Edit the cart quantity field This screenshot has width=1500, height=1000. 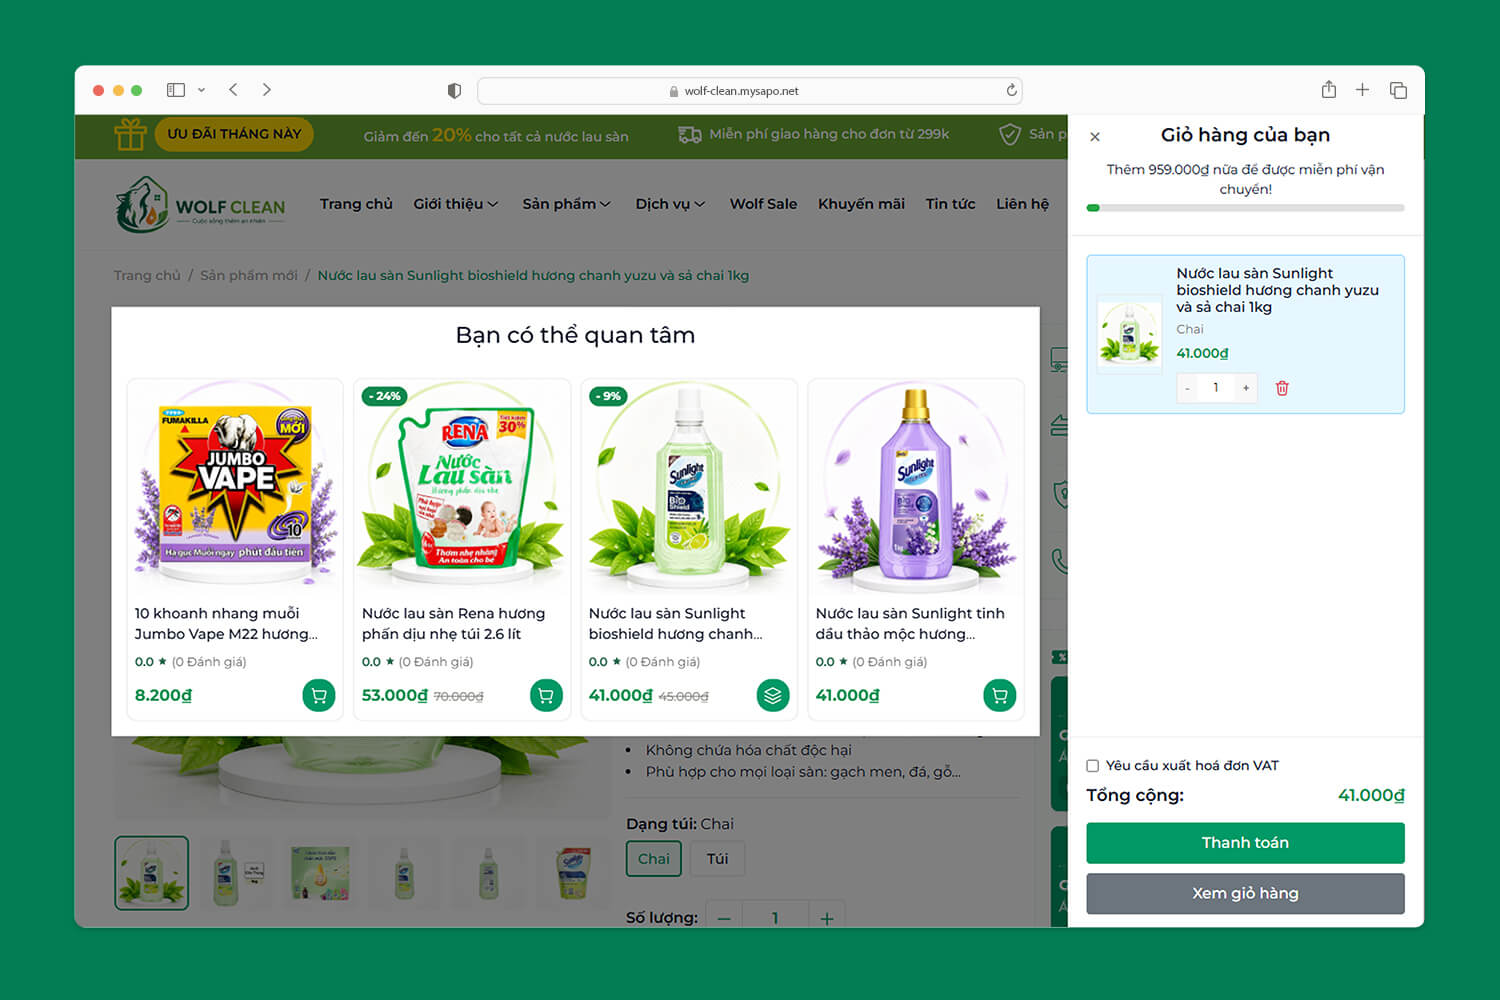tap(1216, 388)
